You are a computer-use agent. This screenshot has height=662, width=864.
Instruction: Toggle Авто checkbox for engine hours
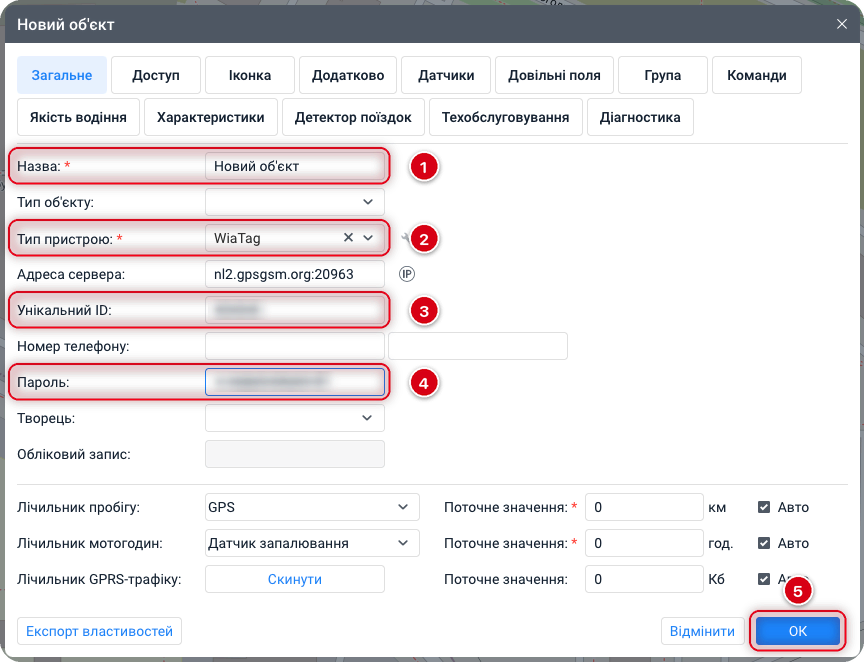pyautogui.click(x=764, y=543)
